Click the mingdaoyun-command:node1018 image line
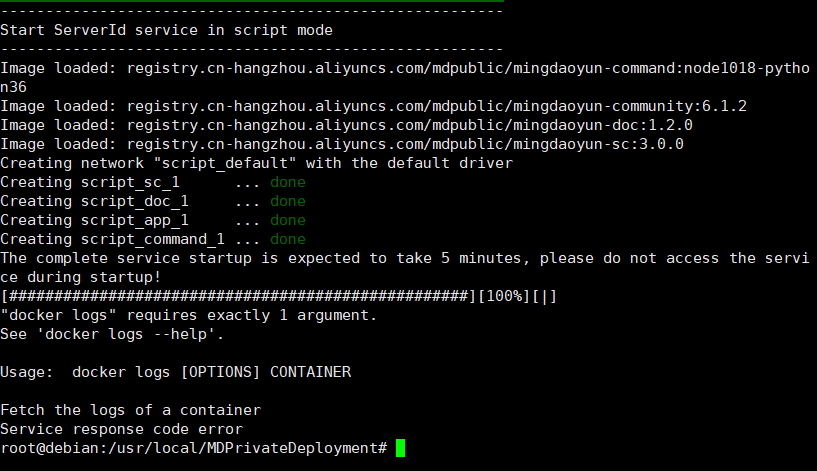This screenshot has height=471, width=817. tap(400, 68)
